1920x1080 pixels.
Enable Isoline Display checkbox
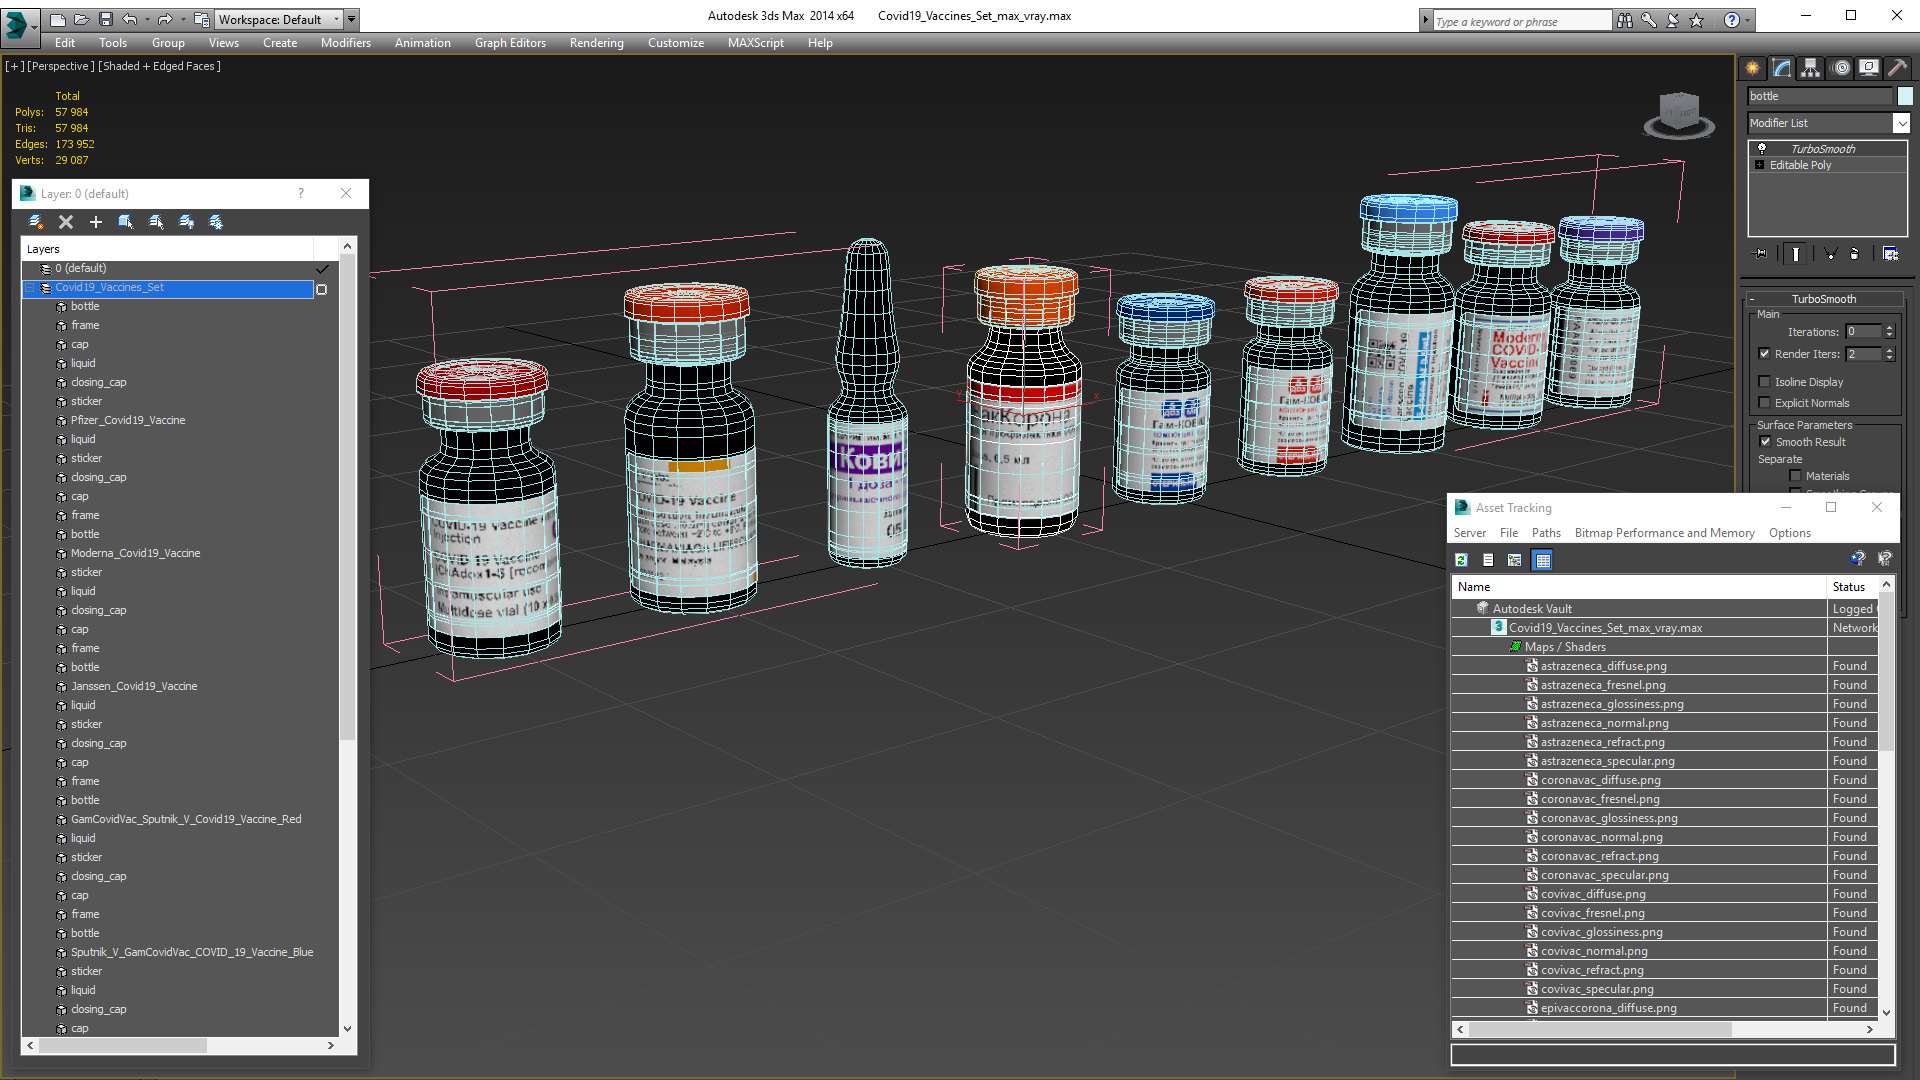(x=1765, y=382)
